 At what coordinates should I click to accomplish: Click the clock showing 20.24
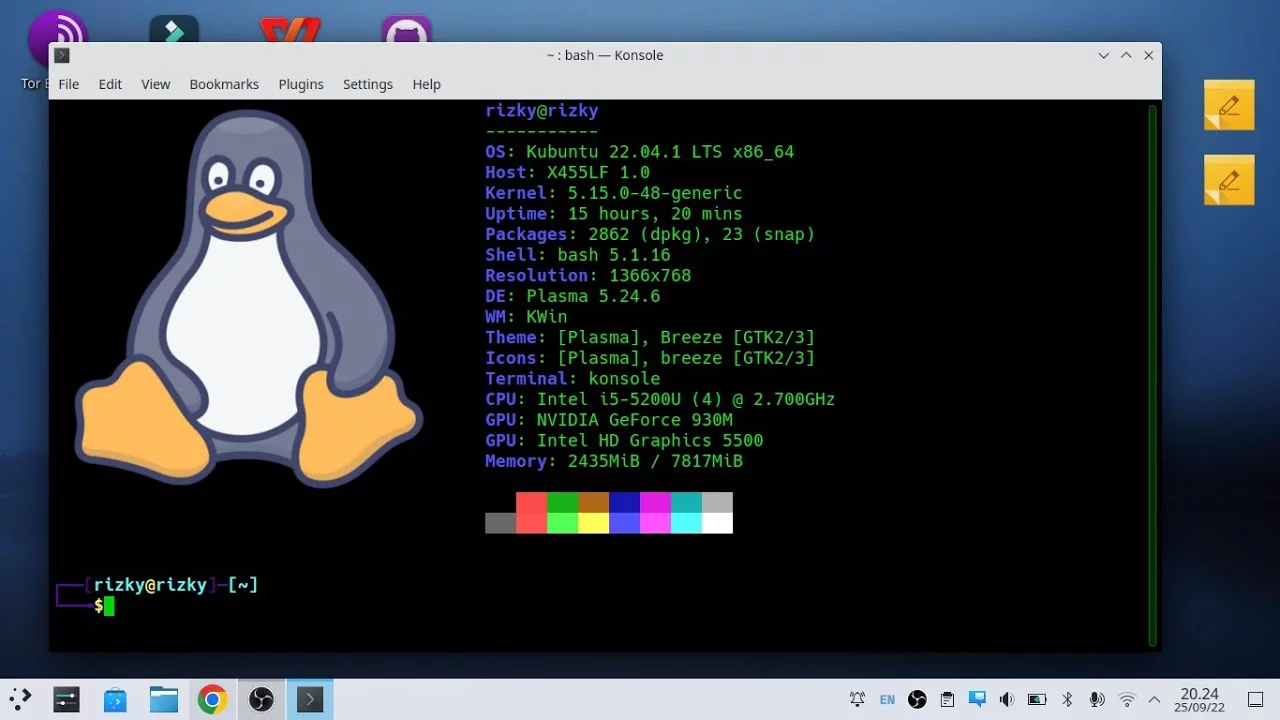click(x=1199, y=700)
